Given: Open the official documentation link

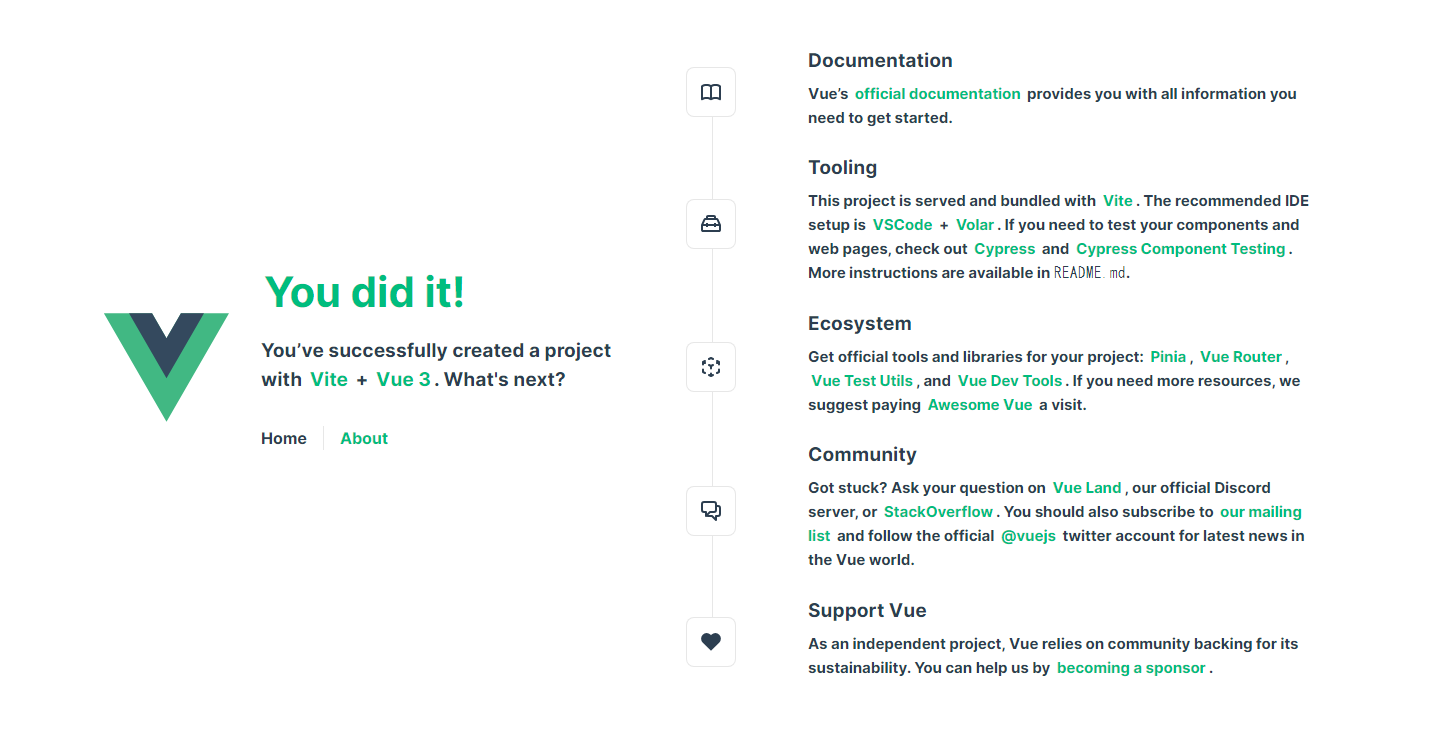Looking at the screenshot, I should click(x=937, y=94).
